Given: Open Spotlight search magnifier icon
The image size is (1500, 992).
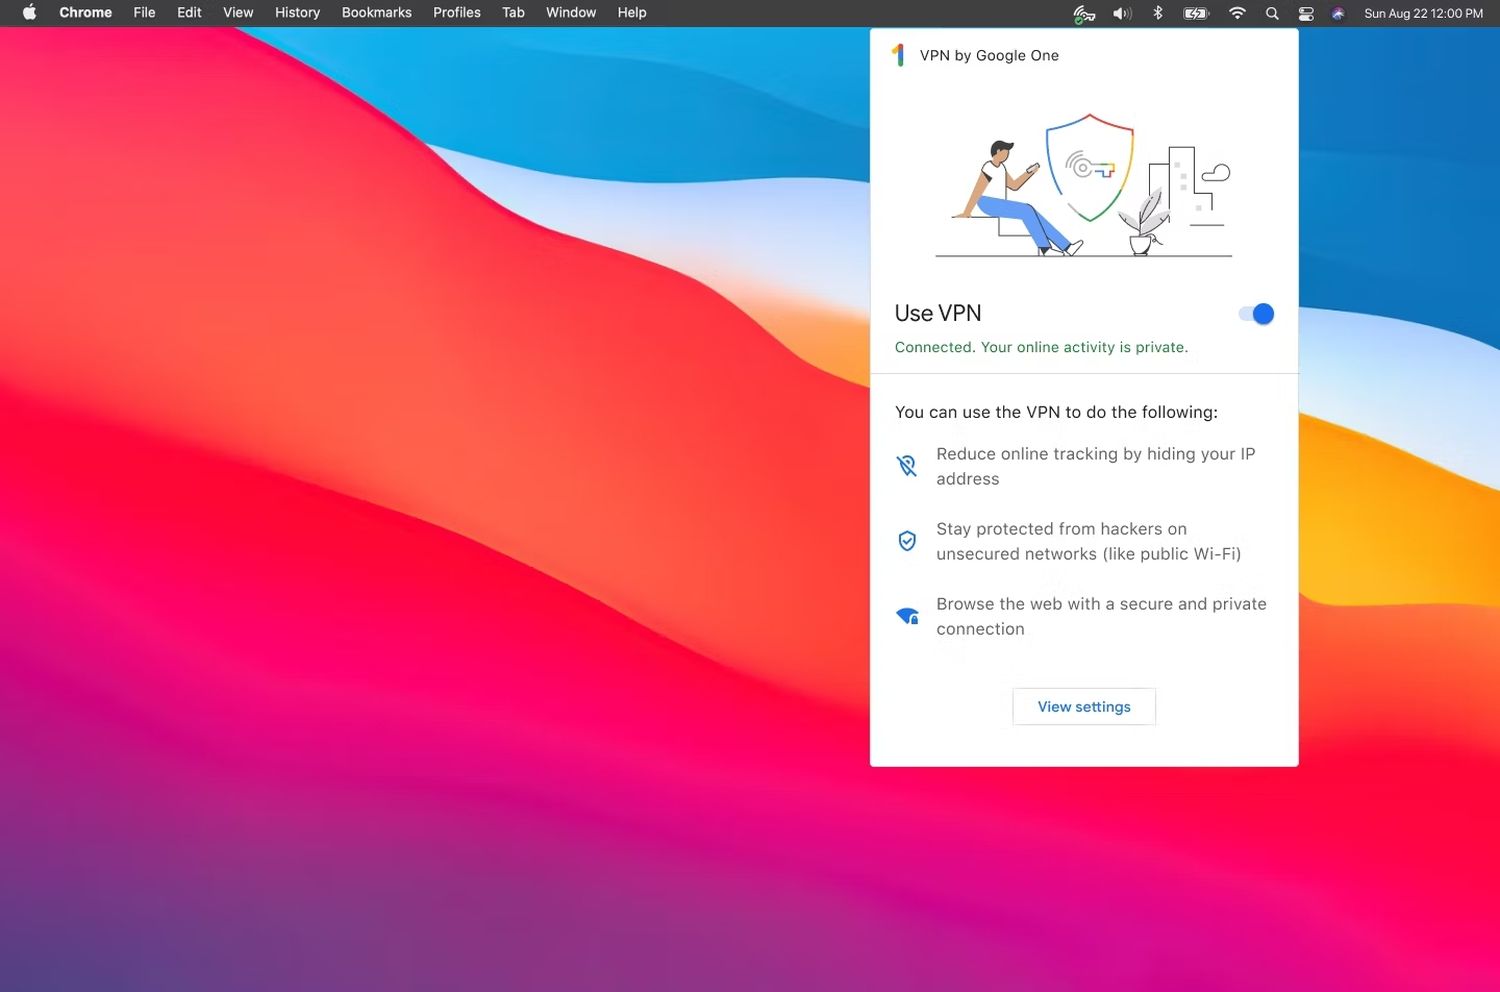Looking at the screenshot, I should pos(1272,14).
